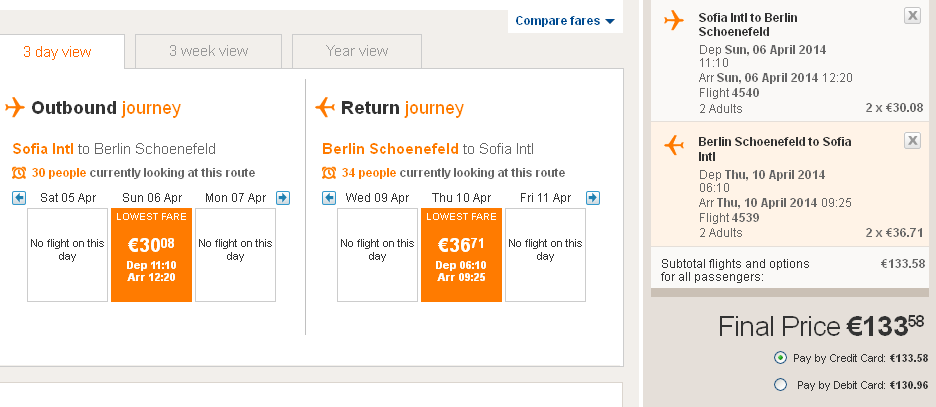Select the 3 day view tab
Image resolution: width=936 pixels, height=407 pixels.
click(x=57, y=52)
